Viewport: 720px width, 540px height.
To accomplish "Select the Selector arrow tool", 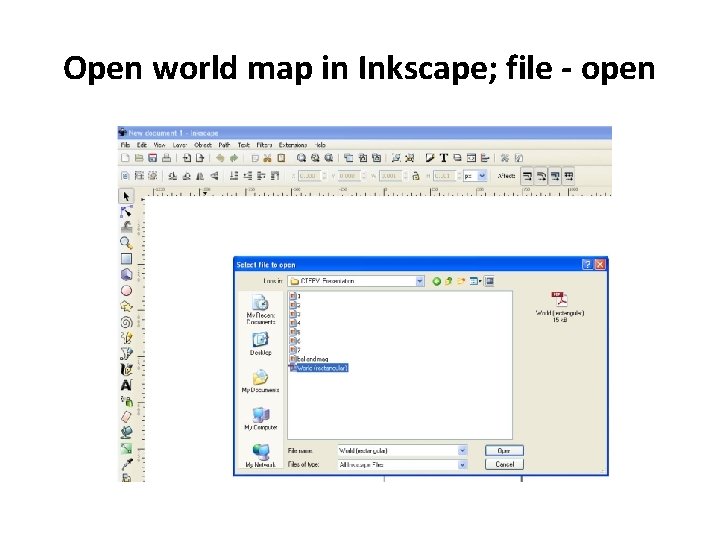I will (x=126, y=196).
